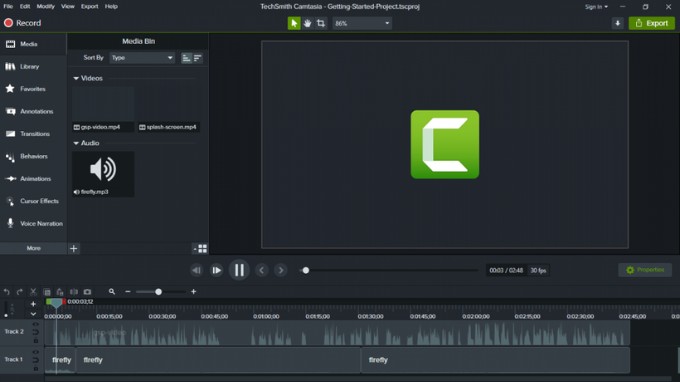This screenshot has height=382, width=680.
Task: Open the Behaviors tab
Action: 33,157
